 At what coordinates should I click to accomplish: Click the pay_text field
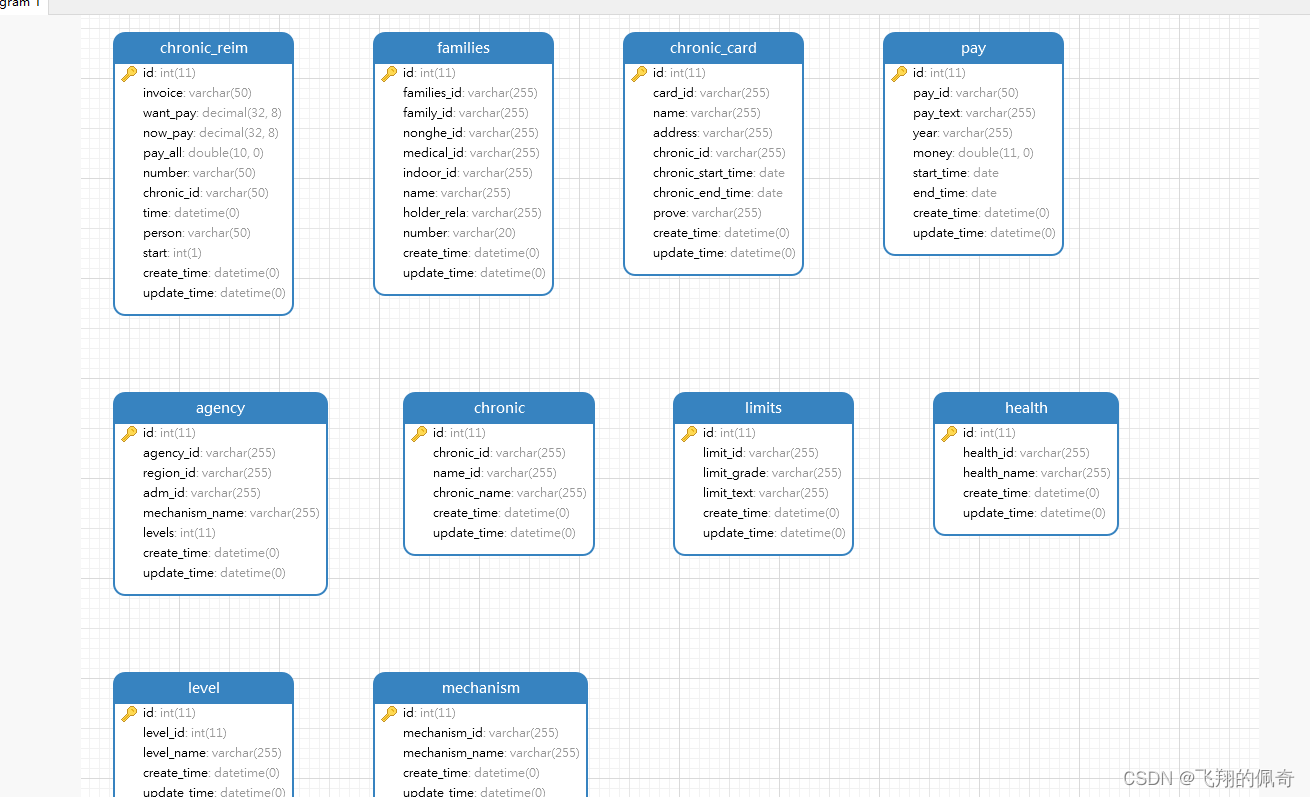click(974, 113)
